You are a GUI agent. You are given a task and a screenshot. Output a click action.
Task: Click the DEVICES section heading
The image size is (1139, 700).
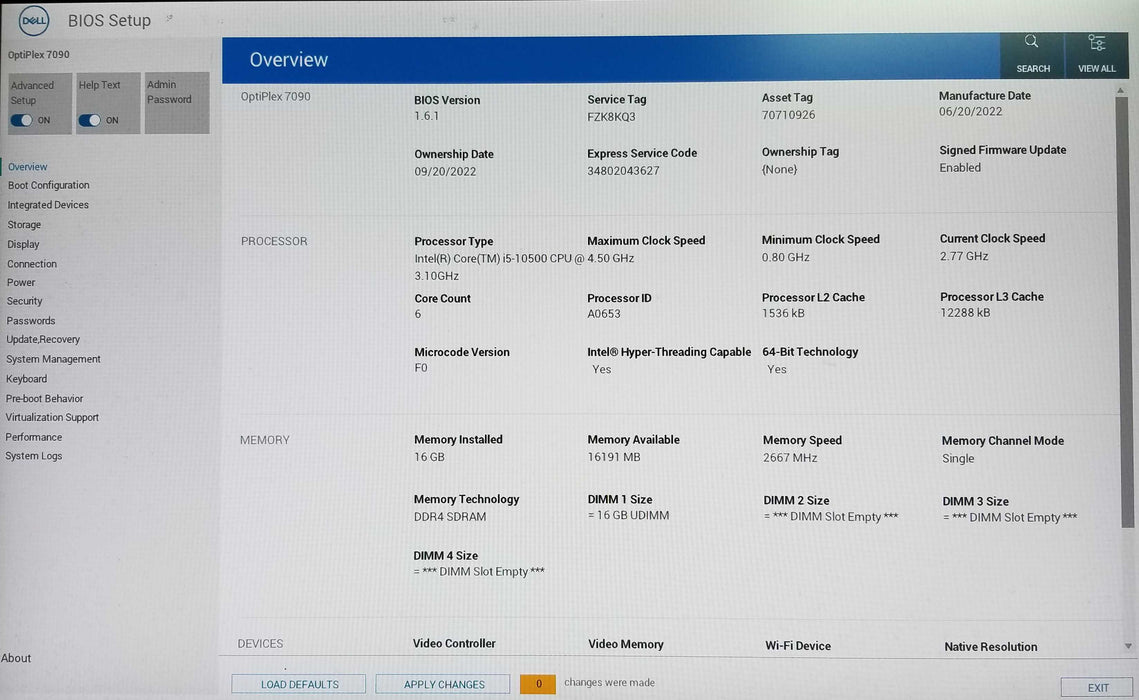click(260, 643)
